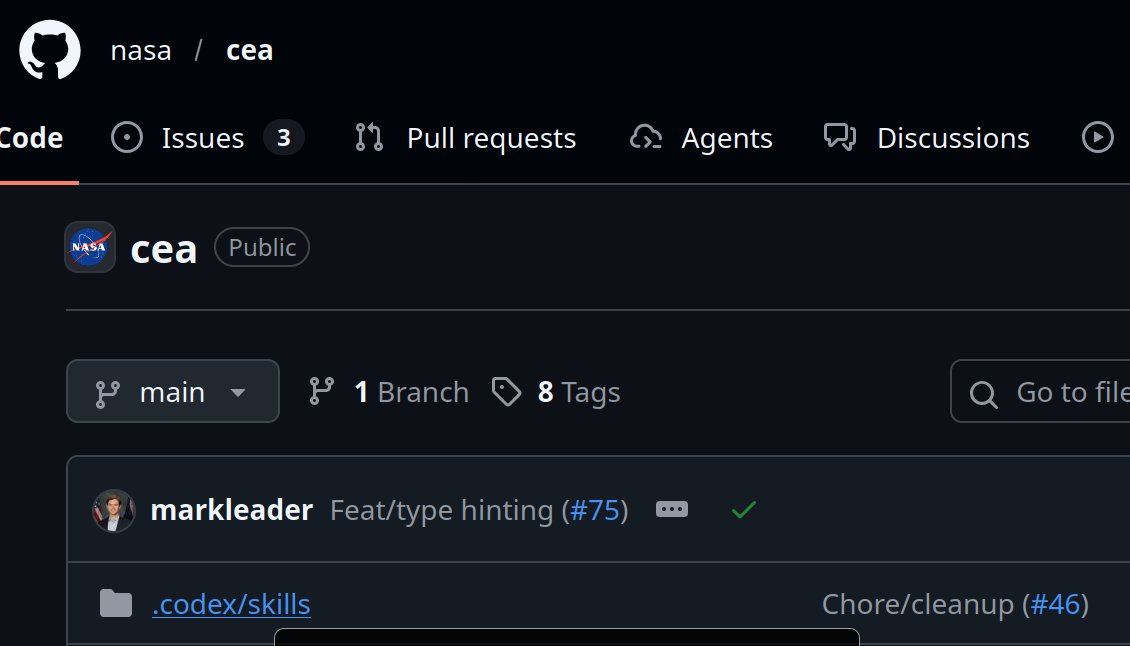The width and height of the screenshot is (1130, 646).
Task: Show the green check status details
Action: click(744, 510)
